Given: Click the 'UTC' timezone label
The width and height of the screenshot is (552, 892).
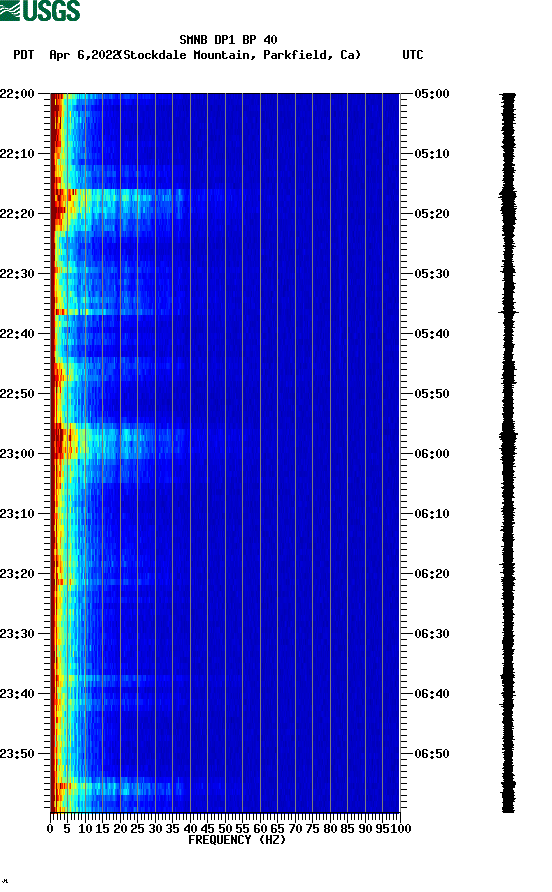Looking at the screenshot, I should coord(413,55).
